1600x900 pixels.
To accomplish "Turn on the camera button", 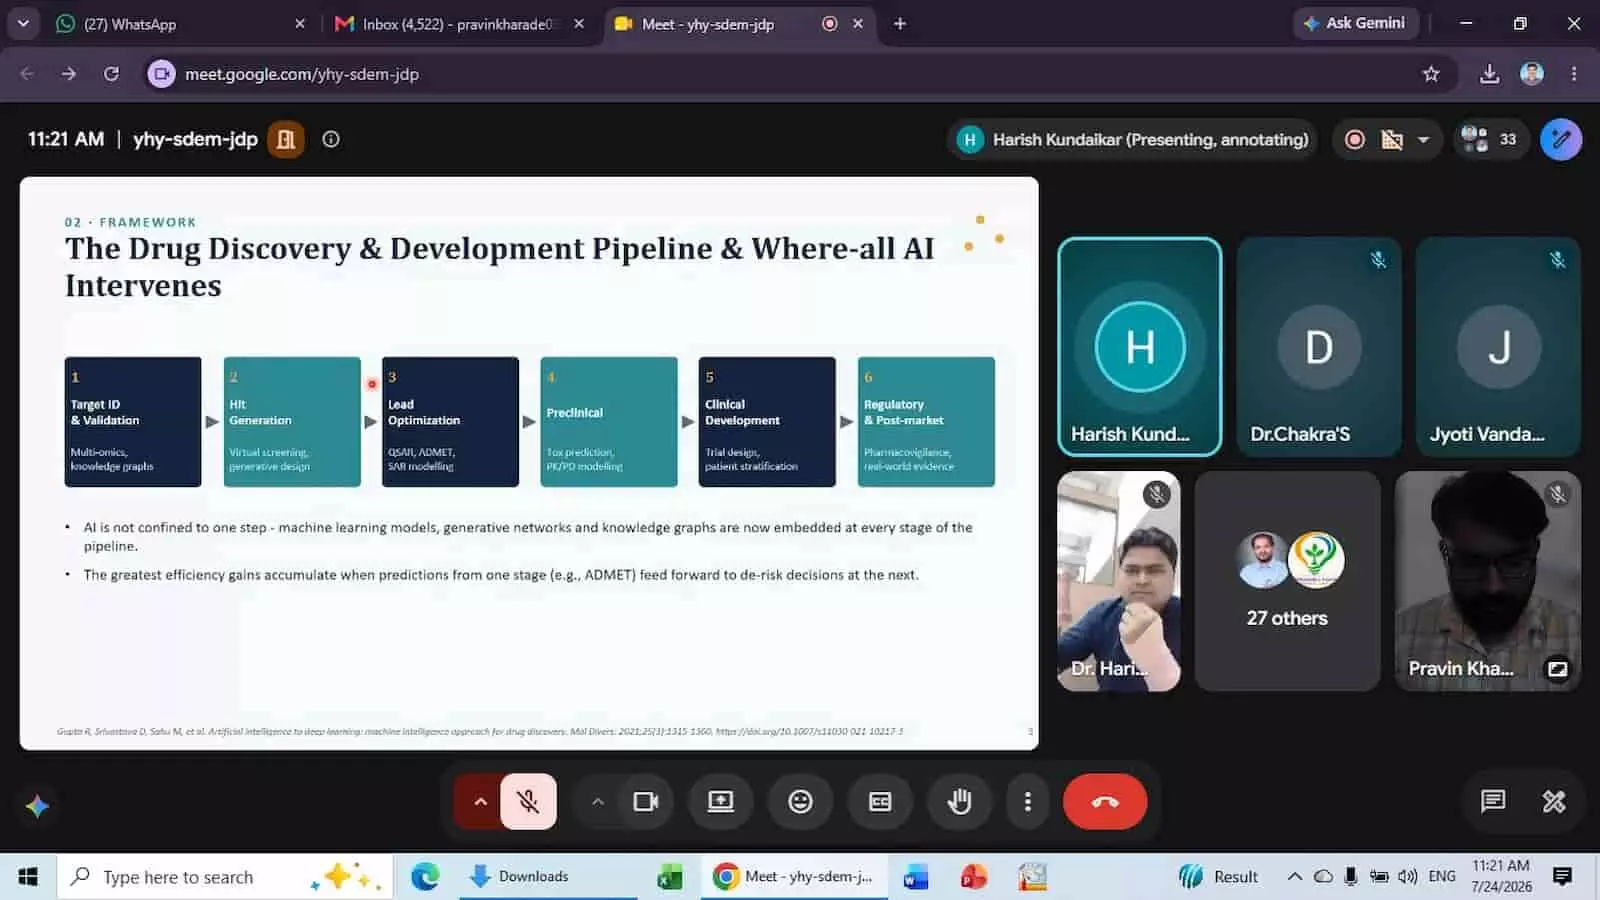I will (646, 801).
